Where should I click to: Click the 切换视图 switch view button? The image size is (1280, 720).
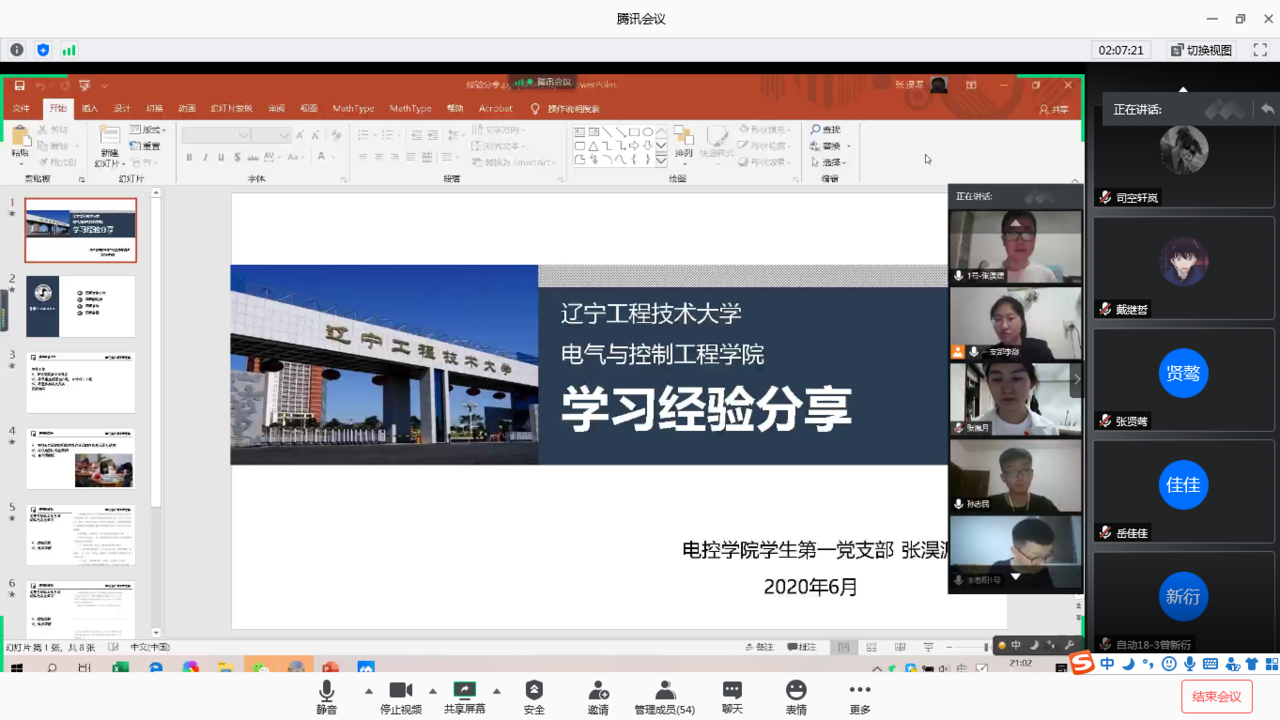1202,50
